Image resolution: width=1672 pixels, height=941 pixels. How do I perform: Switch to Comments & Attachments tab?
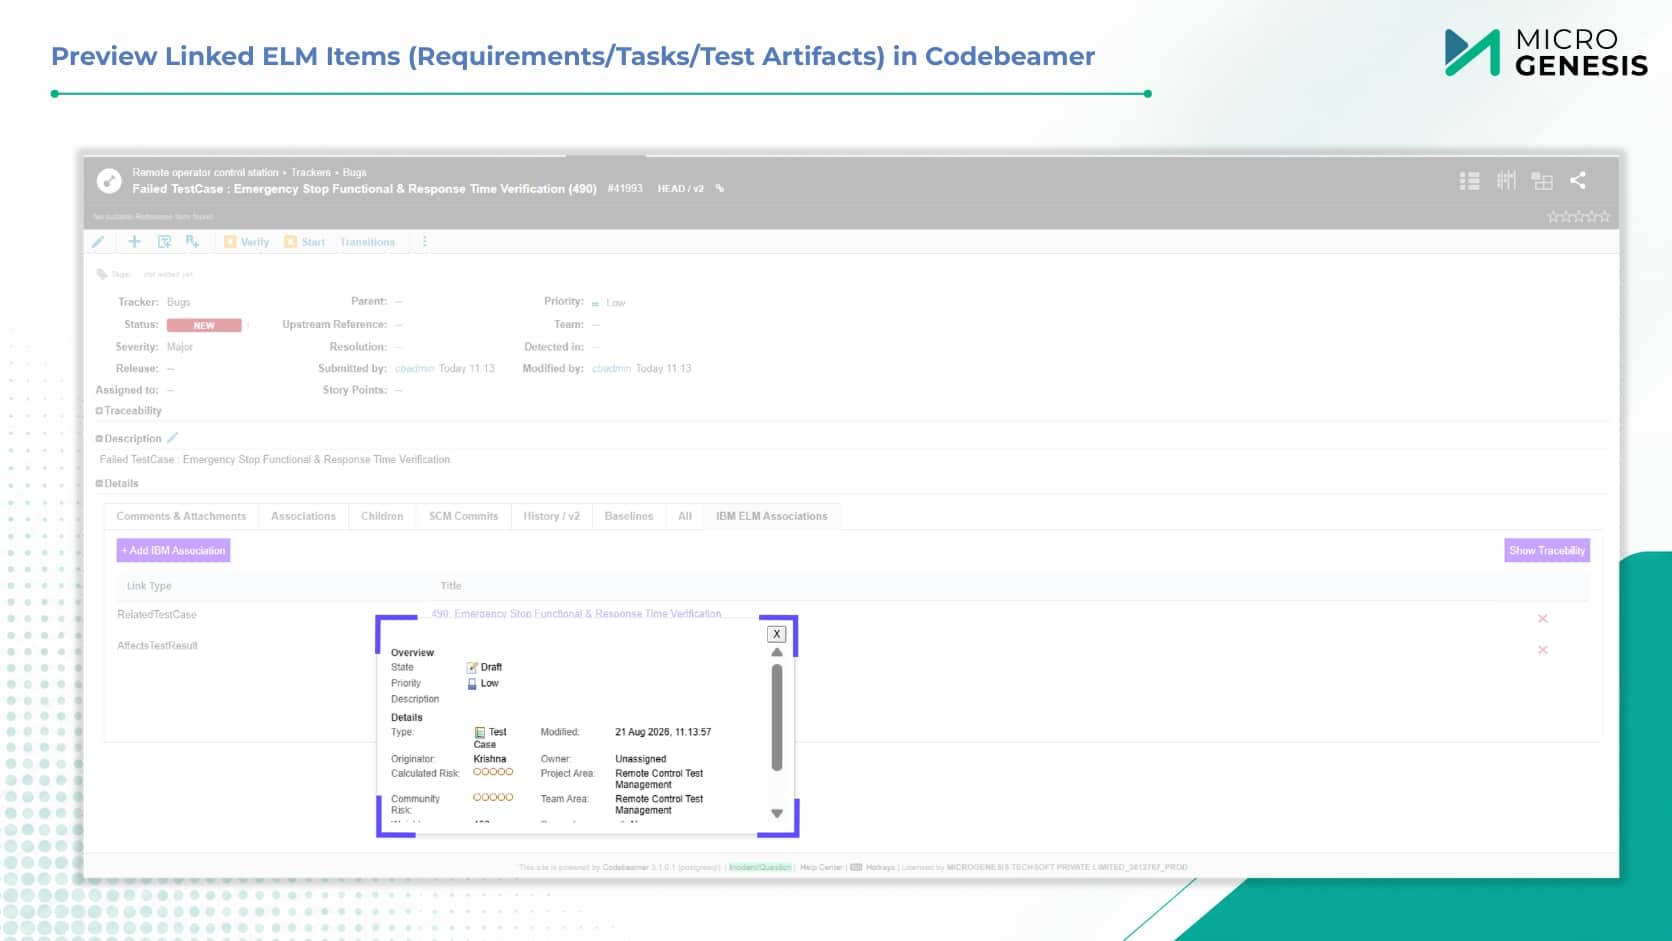pos(181,516)
